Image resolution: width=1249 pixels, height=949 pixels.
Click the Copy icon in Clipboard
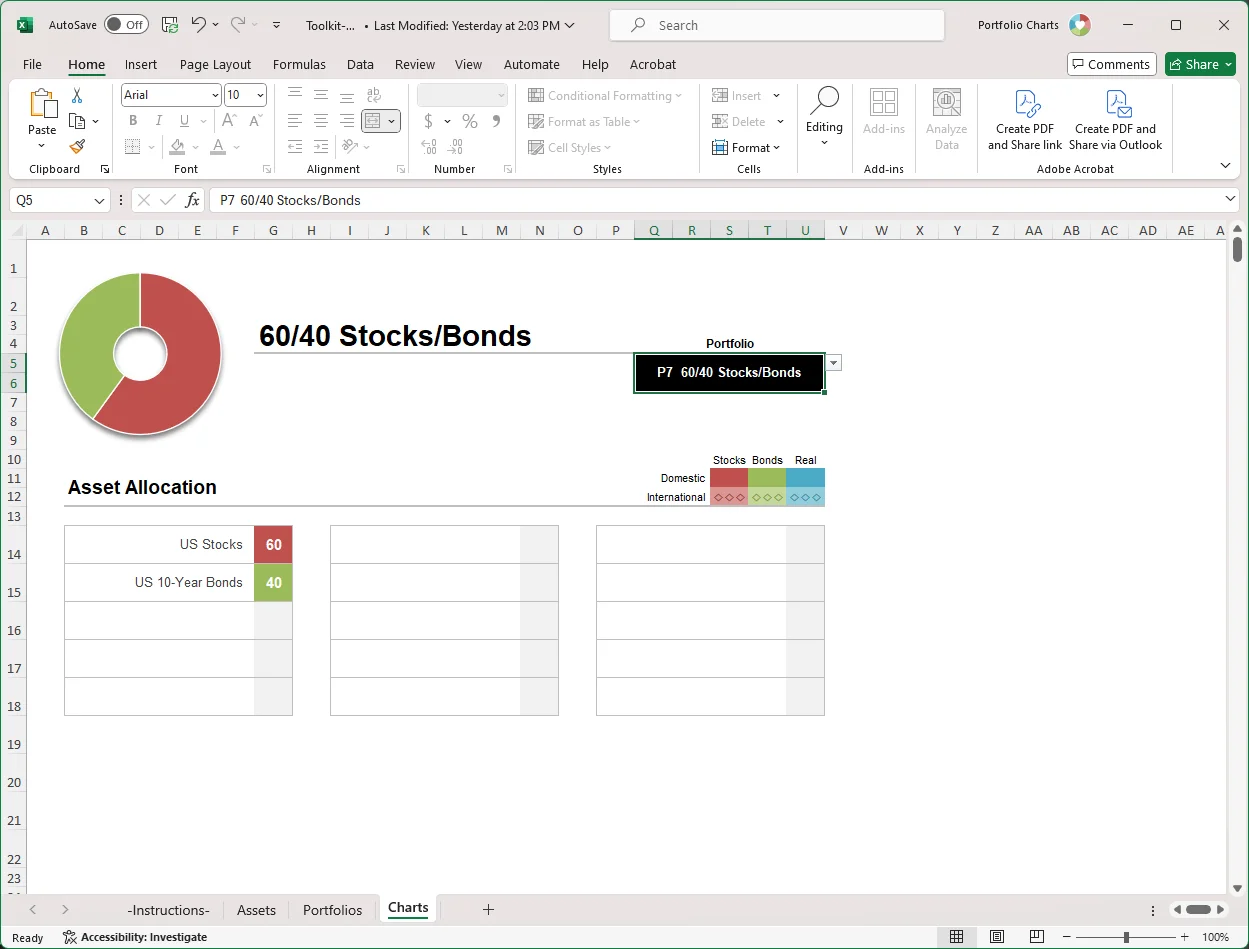coord(77,121)
